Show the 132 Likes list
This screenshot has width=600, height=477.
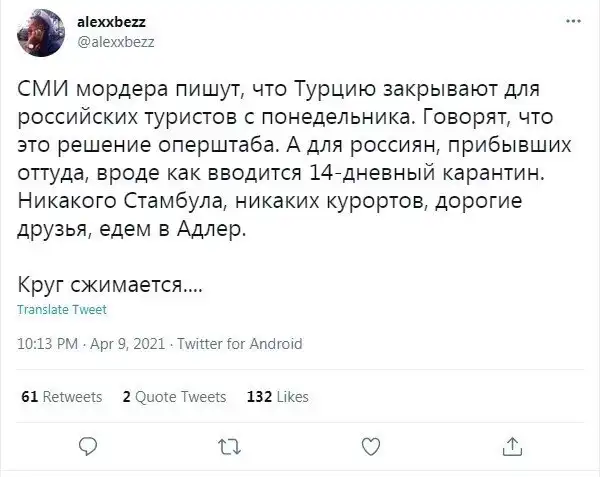[x=277, y=396]
